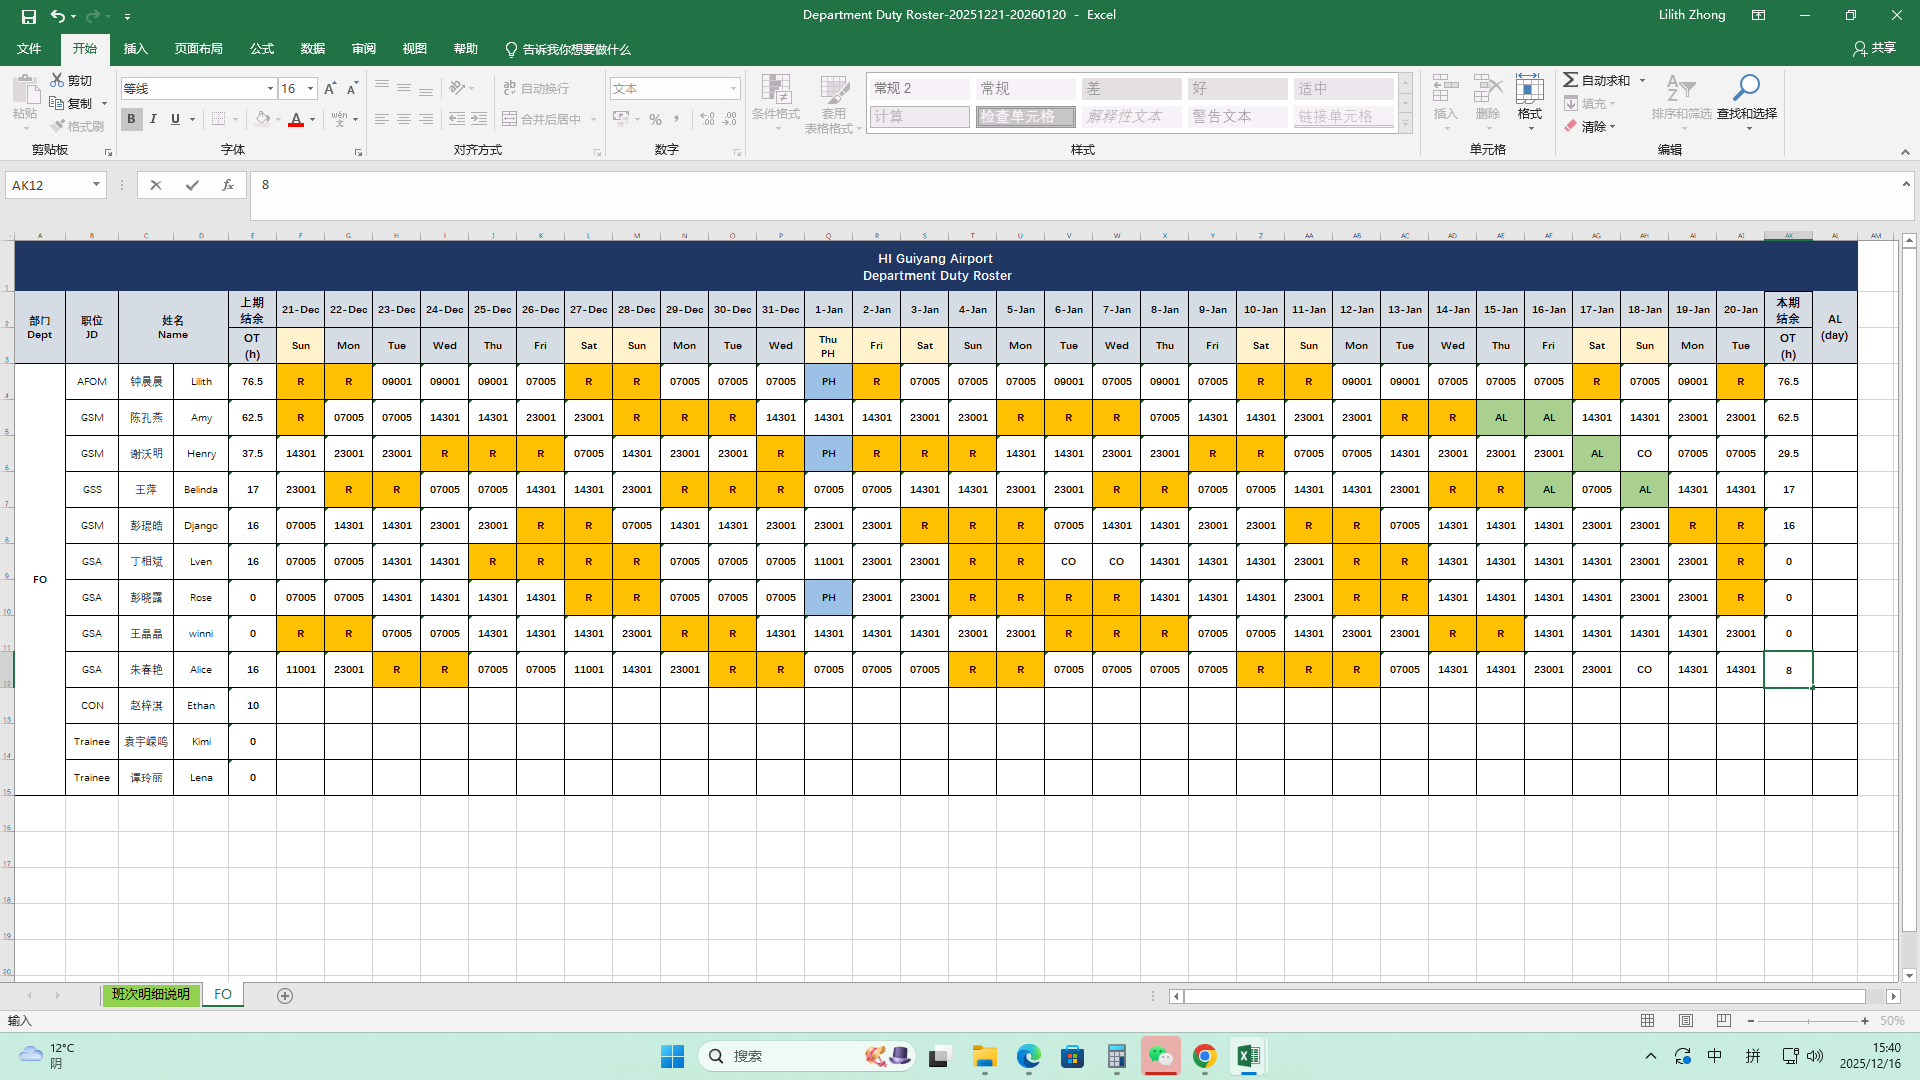Click the 共享 share button

tap(1874, 48)
